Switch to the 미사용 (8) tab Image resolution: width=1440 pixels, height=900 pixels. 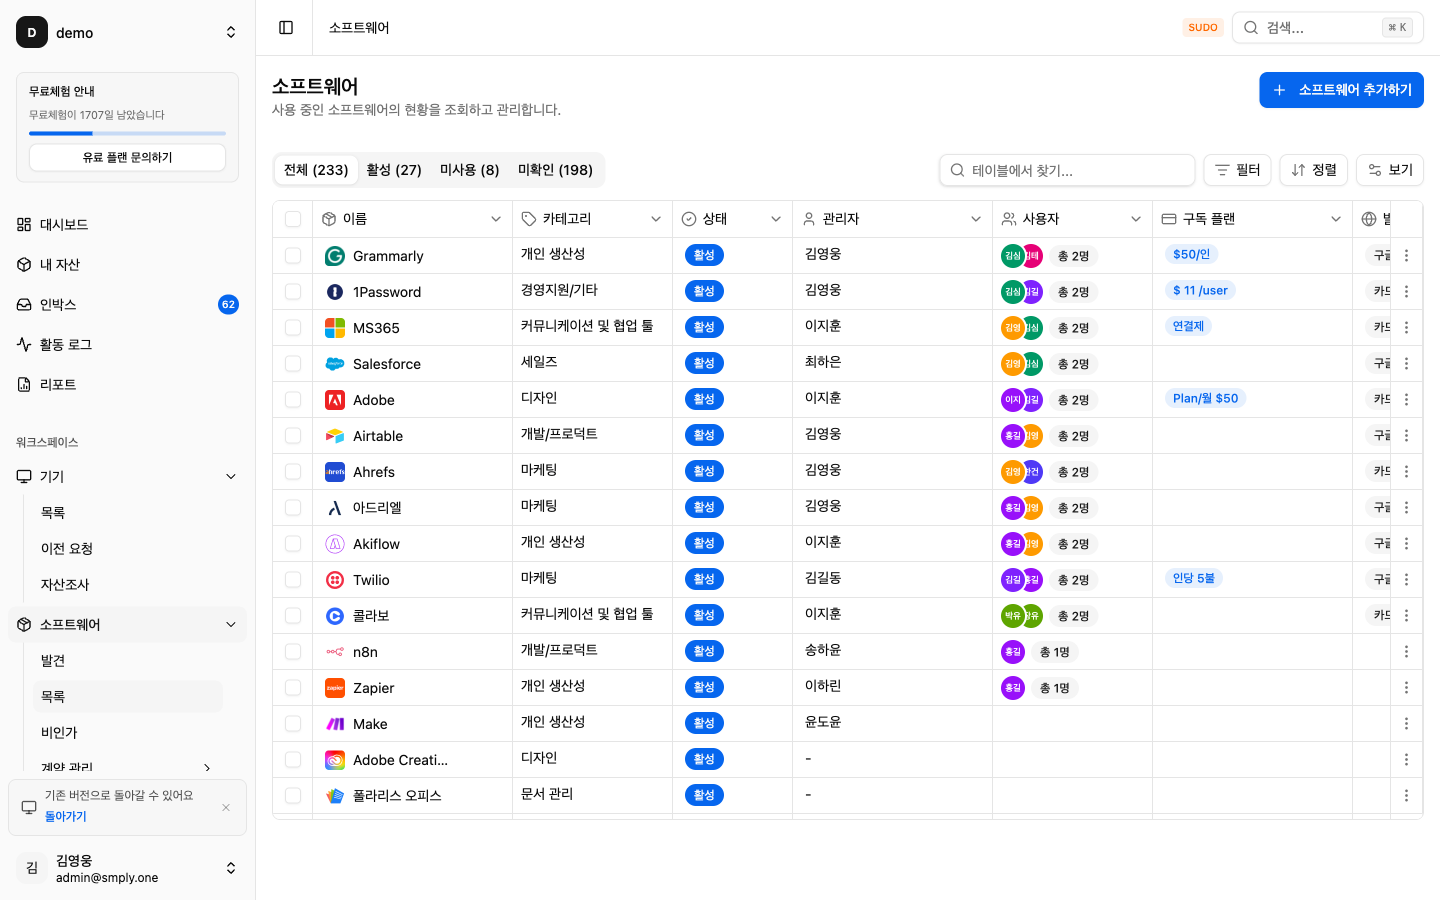point(470,170)
